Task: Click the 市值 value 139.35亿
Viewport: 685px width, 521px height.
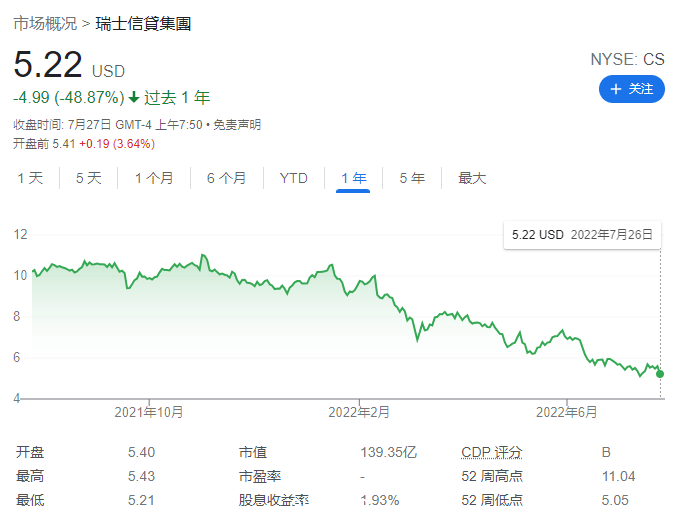Action: [x=389, y=452]
